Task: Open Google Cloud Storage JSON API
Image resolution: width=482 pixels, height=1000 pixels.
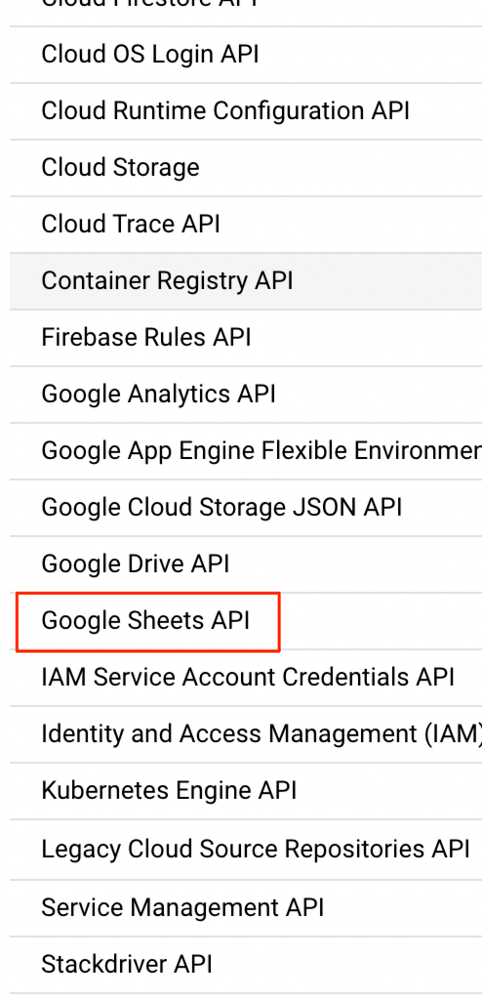Action: 221,507
